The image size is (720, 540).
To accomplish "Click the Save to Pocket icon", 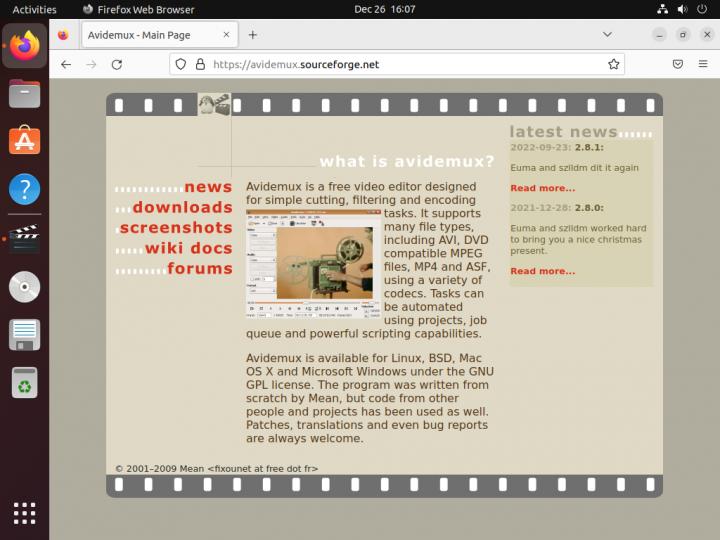I will 677,64.
